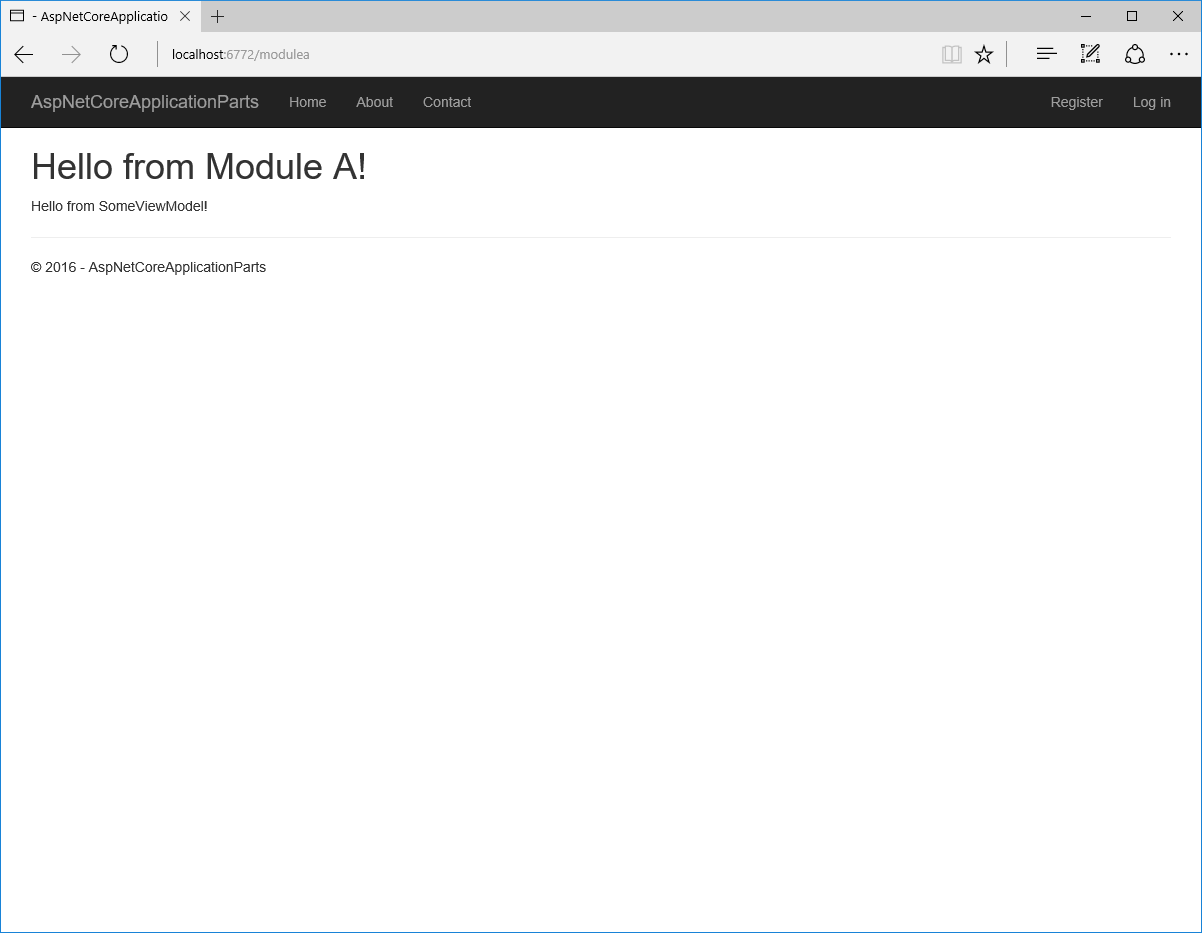Screen dimensions: 1202x933
Task: Close the AspNetCoreApplicatio tab
Action: [x=184, y=16]
